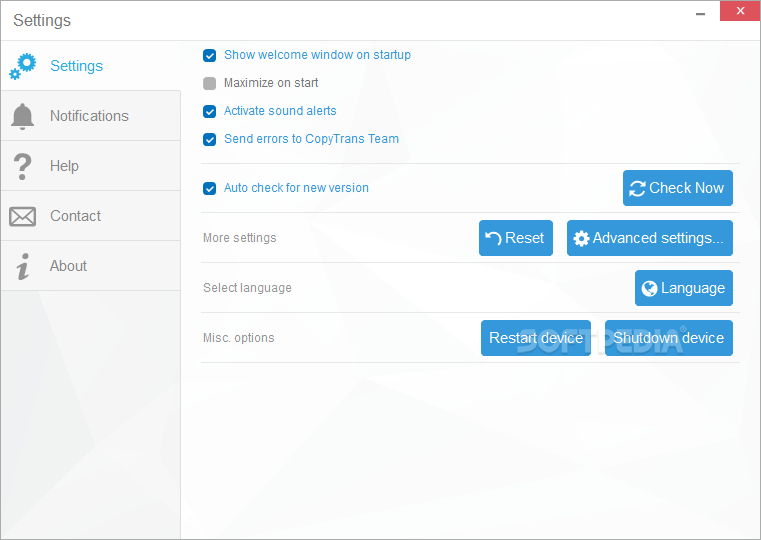Minimize the Settings window
Viewport: 761px width, 540px height.
tap(699, 13)
